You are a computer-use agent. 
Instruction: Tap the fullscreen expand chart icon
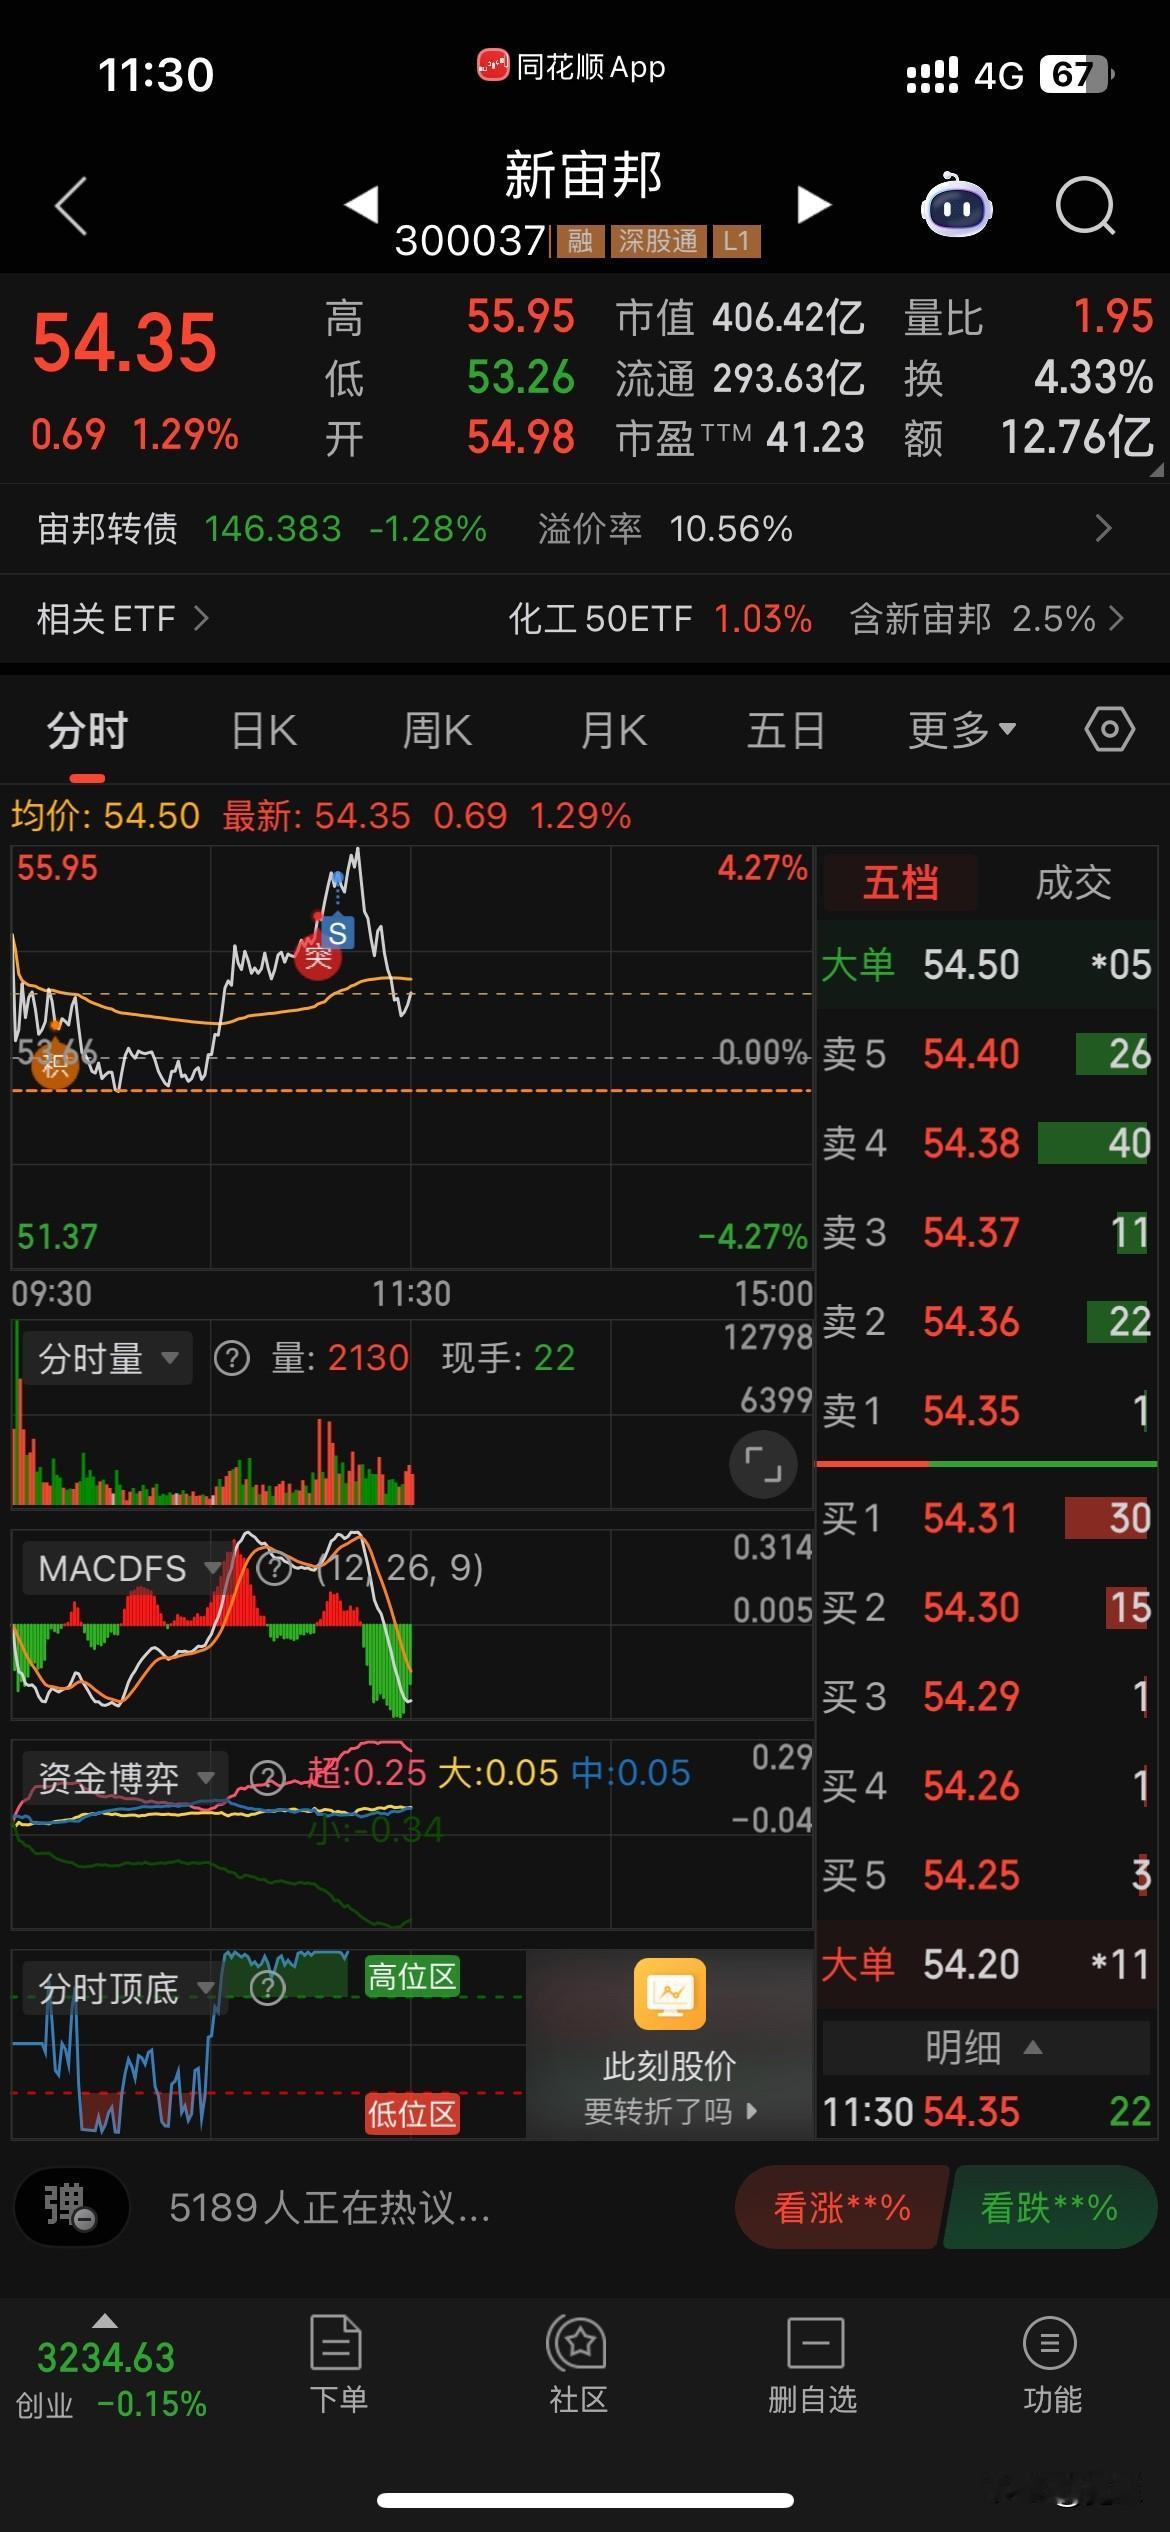coord(763,1466)
